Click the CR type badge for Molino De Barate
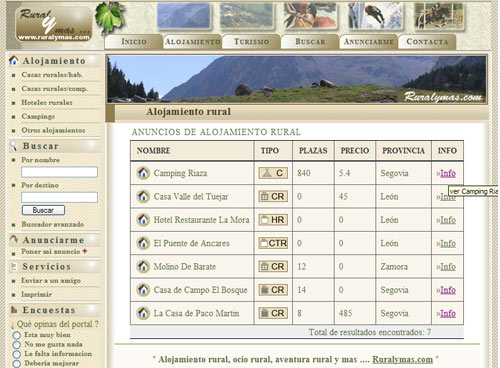 pyautogui.click(x=273, y=266)
